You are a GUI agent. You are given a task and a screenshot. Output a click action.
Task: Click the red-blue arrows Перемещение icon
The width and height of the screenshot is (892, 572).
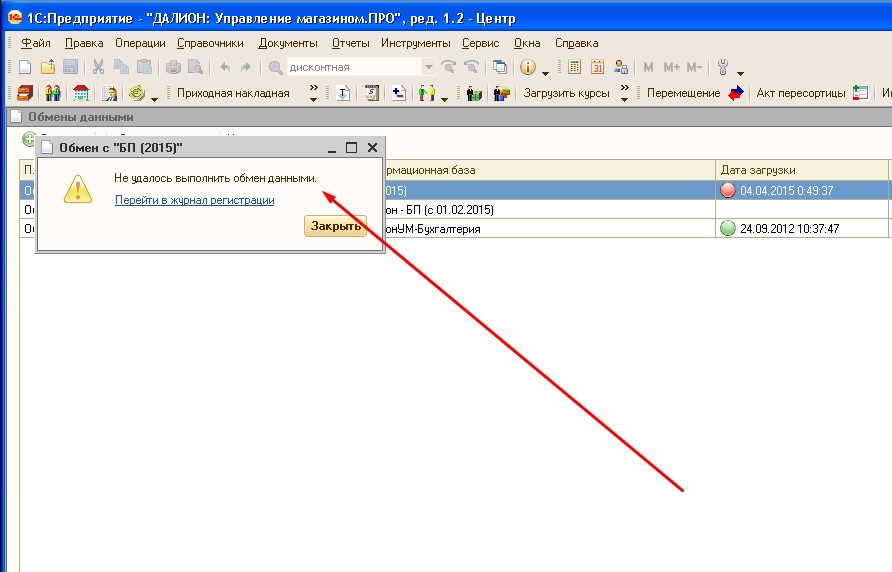pyautogui.click(x=736, y=93)
